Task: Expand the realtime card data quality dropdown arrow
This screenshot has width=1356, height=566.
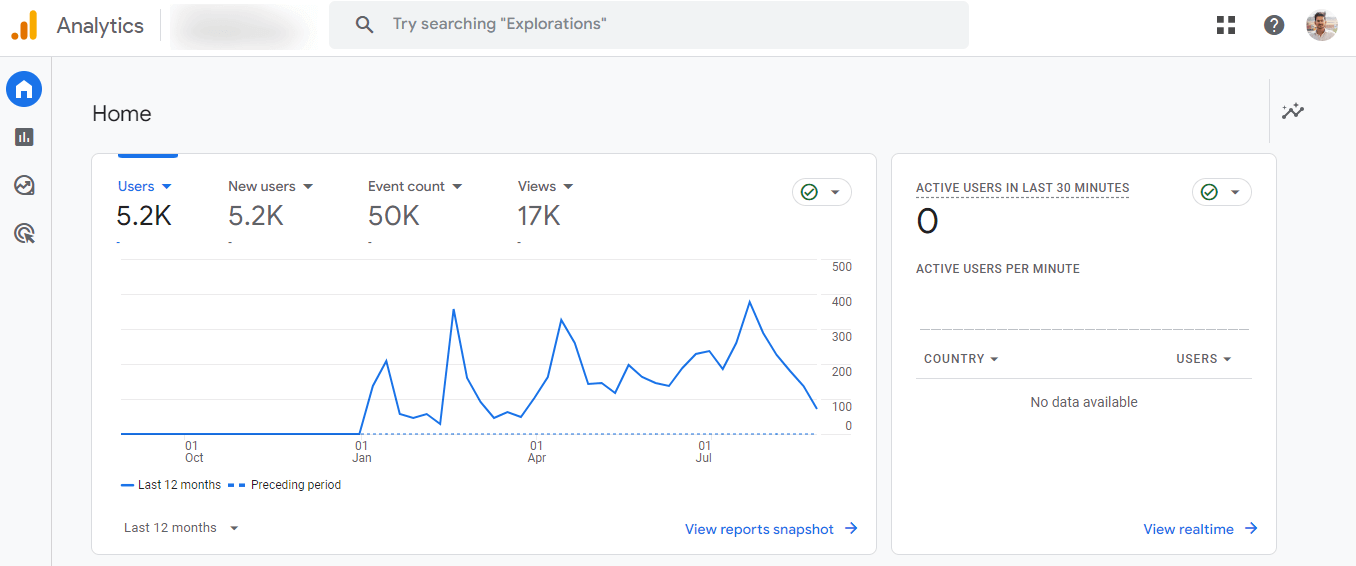Action: coord(1235,192)
